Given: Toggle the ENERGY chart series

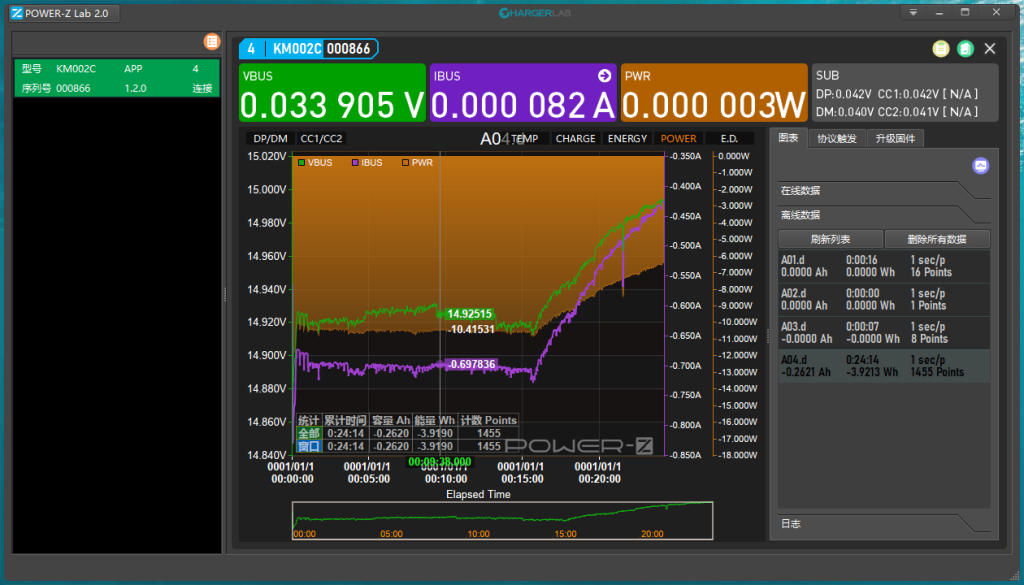Looking at the screenshot, I should click(627, 138).
